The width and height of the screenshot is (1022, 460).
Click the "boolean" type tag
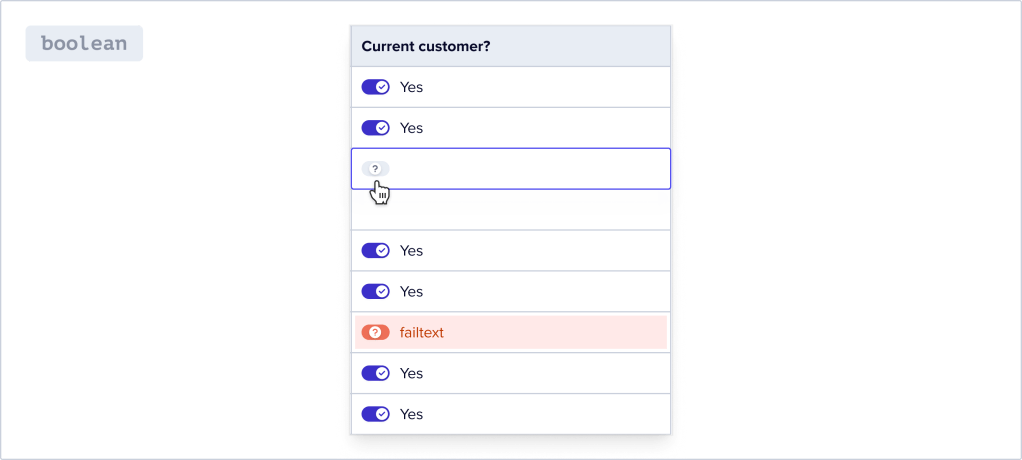84,44
